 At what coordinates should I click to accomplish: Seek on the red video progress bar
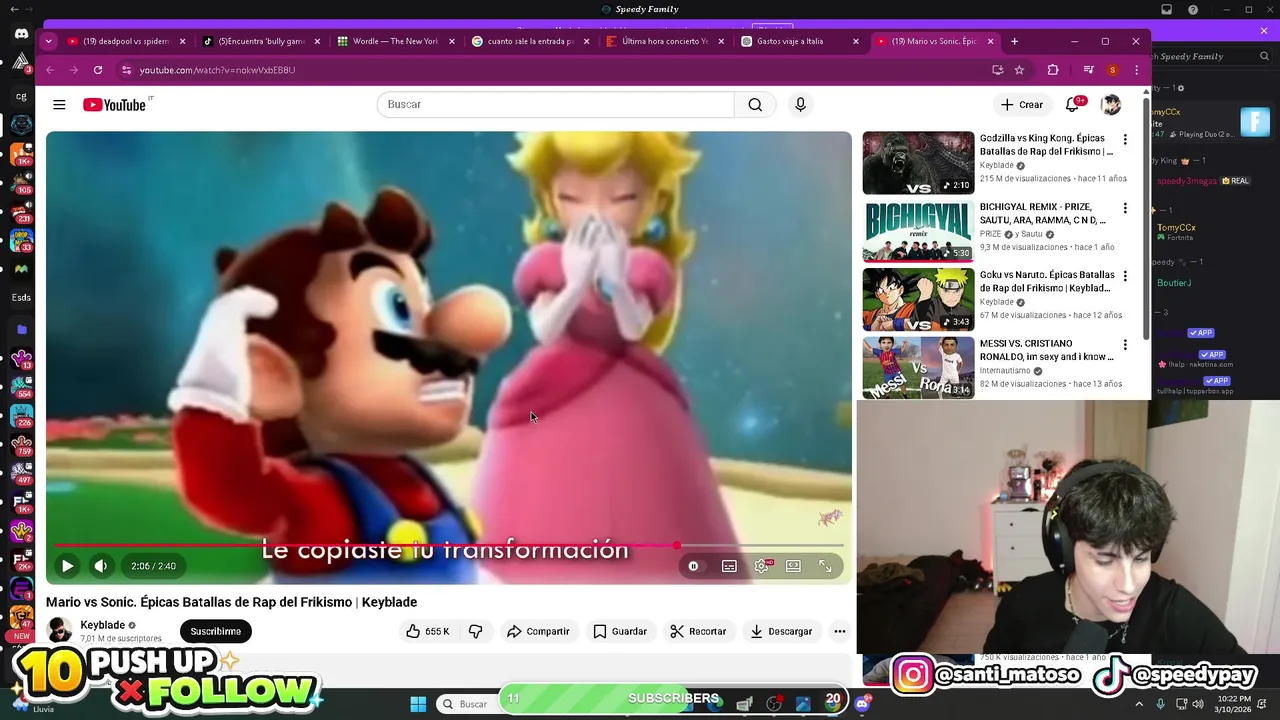click(x=449, y=546)
